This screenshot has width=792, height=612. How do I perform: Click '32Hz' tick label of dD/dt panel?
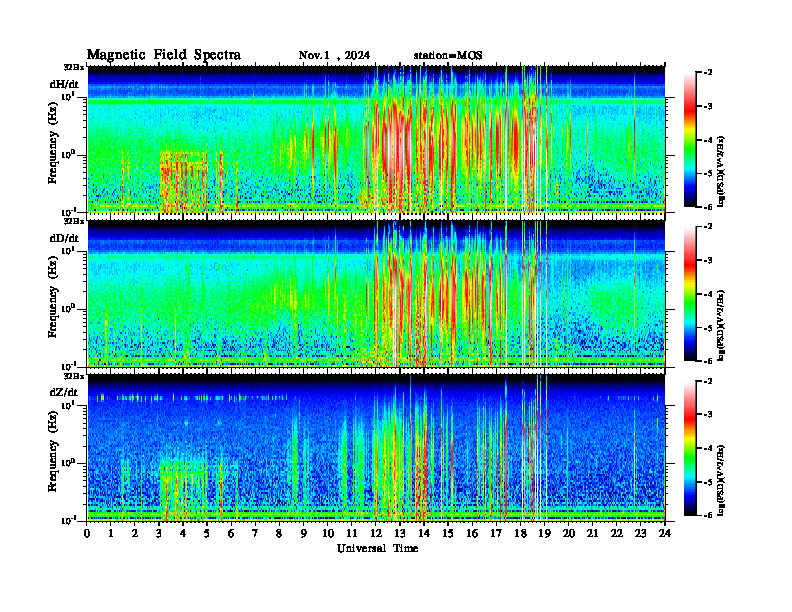pos(74,221)
